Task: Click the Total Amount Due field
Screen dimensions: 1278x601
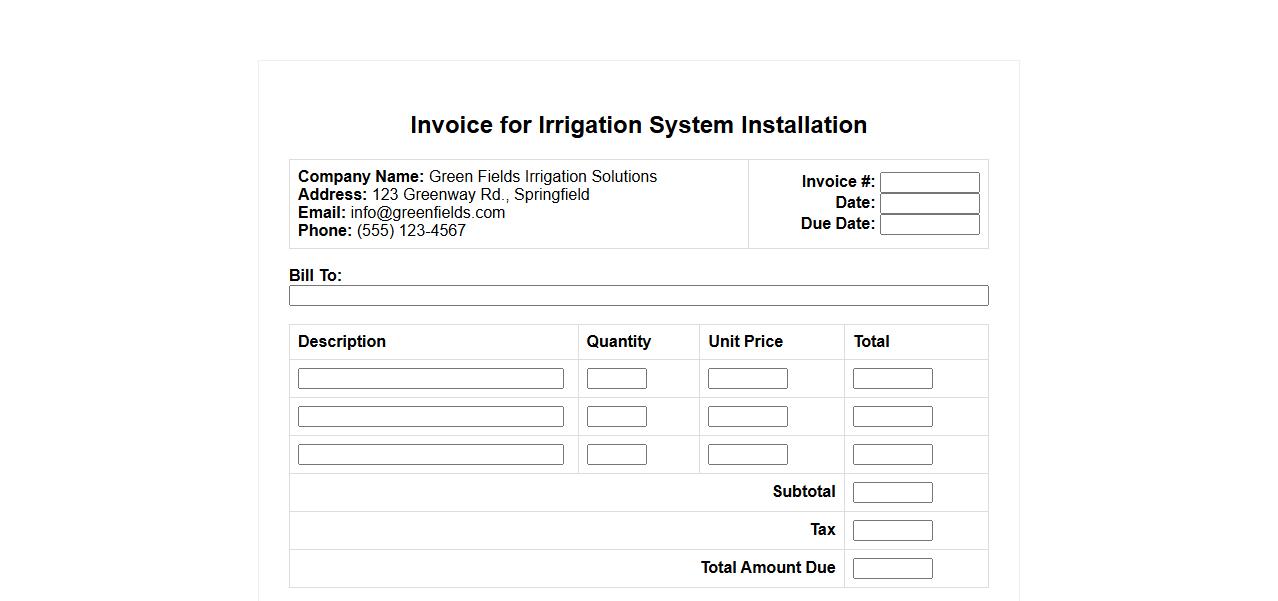Action: pyautogui.click(x=892, y=568)
